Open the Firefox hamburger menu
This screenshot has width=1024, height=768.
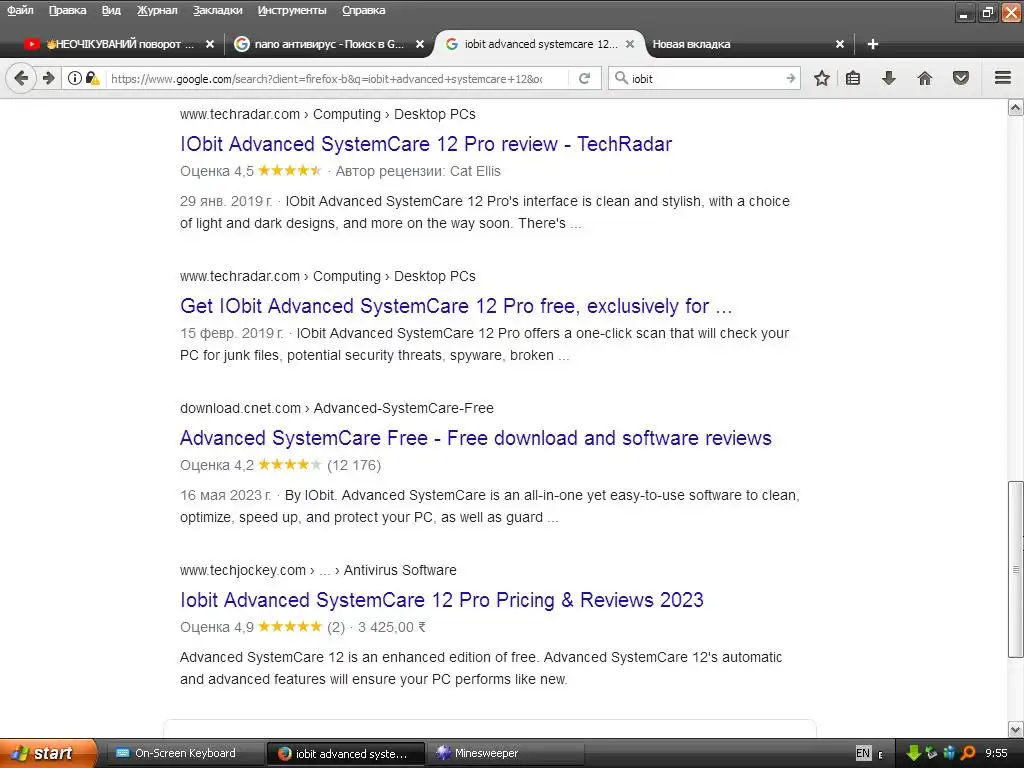pos(1003,78)
